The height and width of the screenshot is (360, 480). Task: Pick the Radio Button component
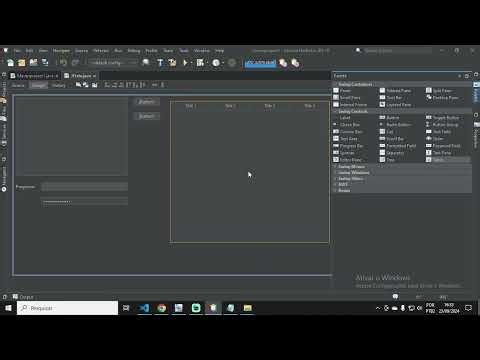pyautogui.click(x=396, y=125)
